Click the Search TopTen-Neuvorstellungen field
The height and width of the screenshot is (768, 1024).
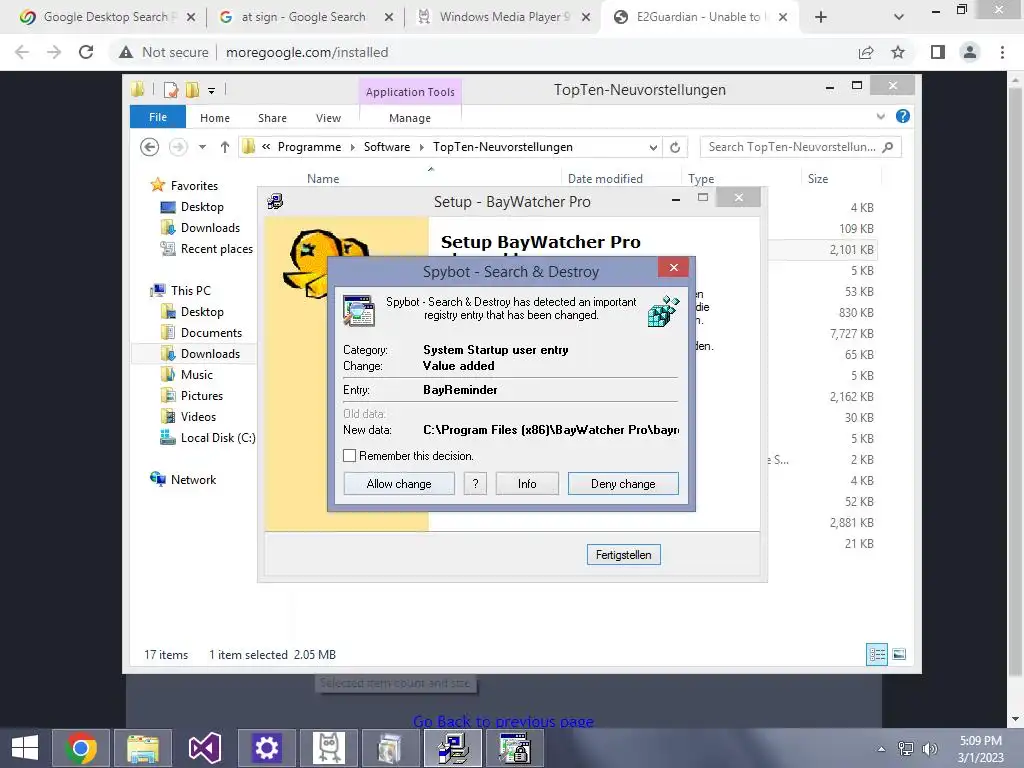[x=800, y=147]
